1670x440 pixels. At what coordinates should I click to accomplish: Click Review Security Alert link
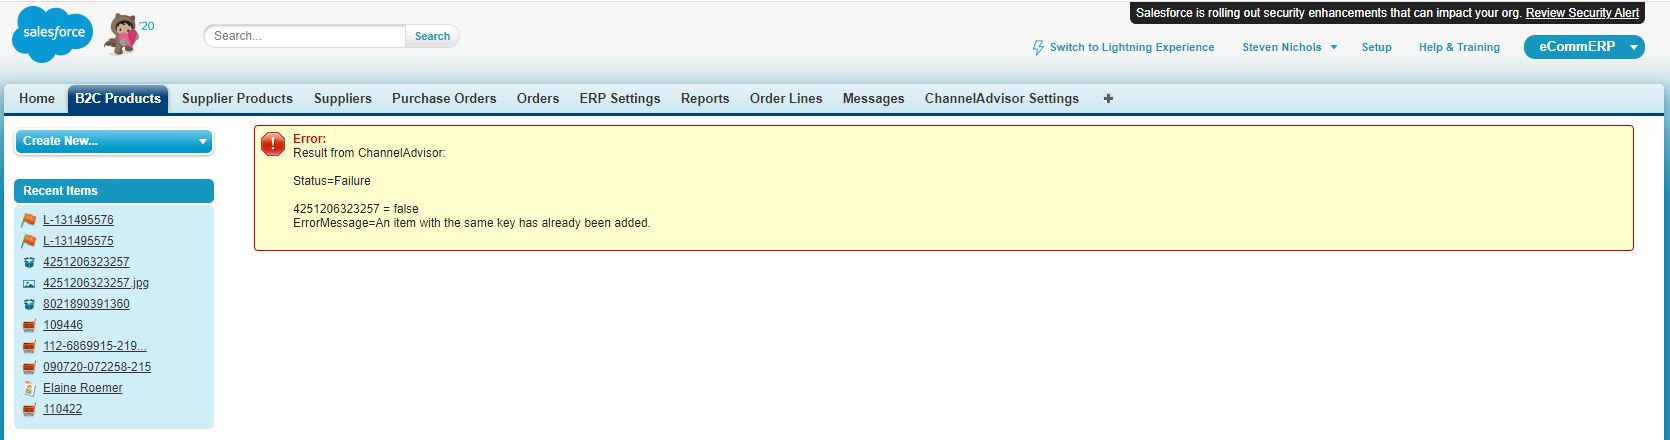[x=1582, y=13]
